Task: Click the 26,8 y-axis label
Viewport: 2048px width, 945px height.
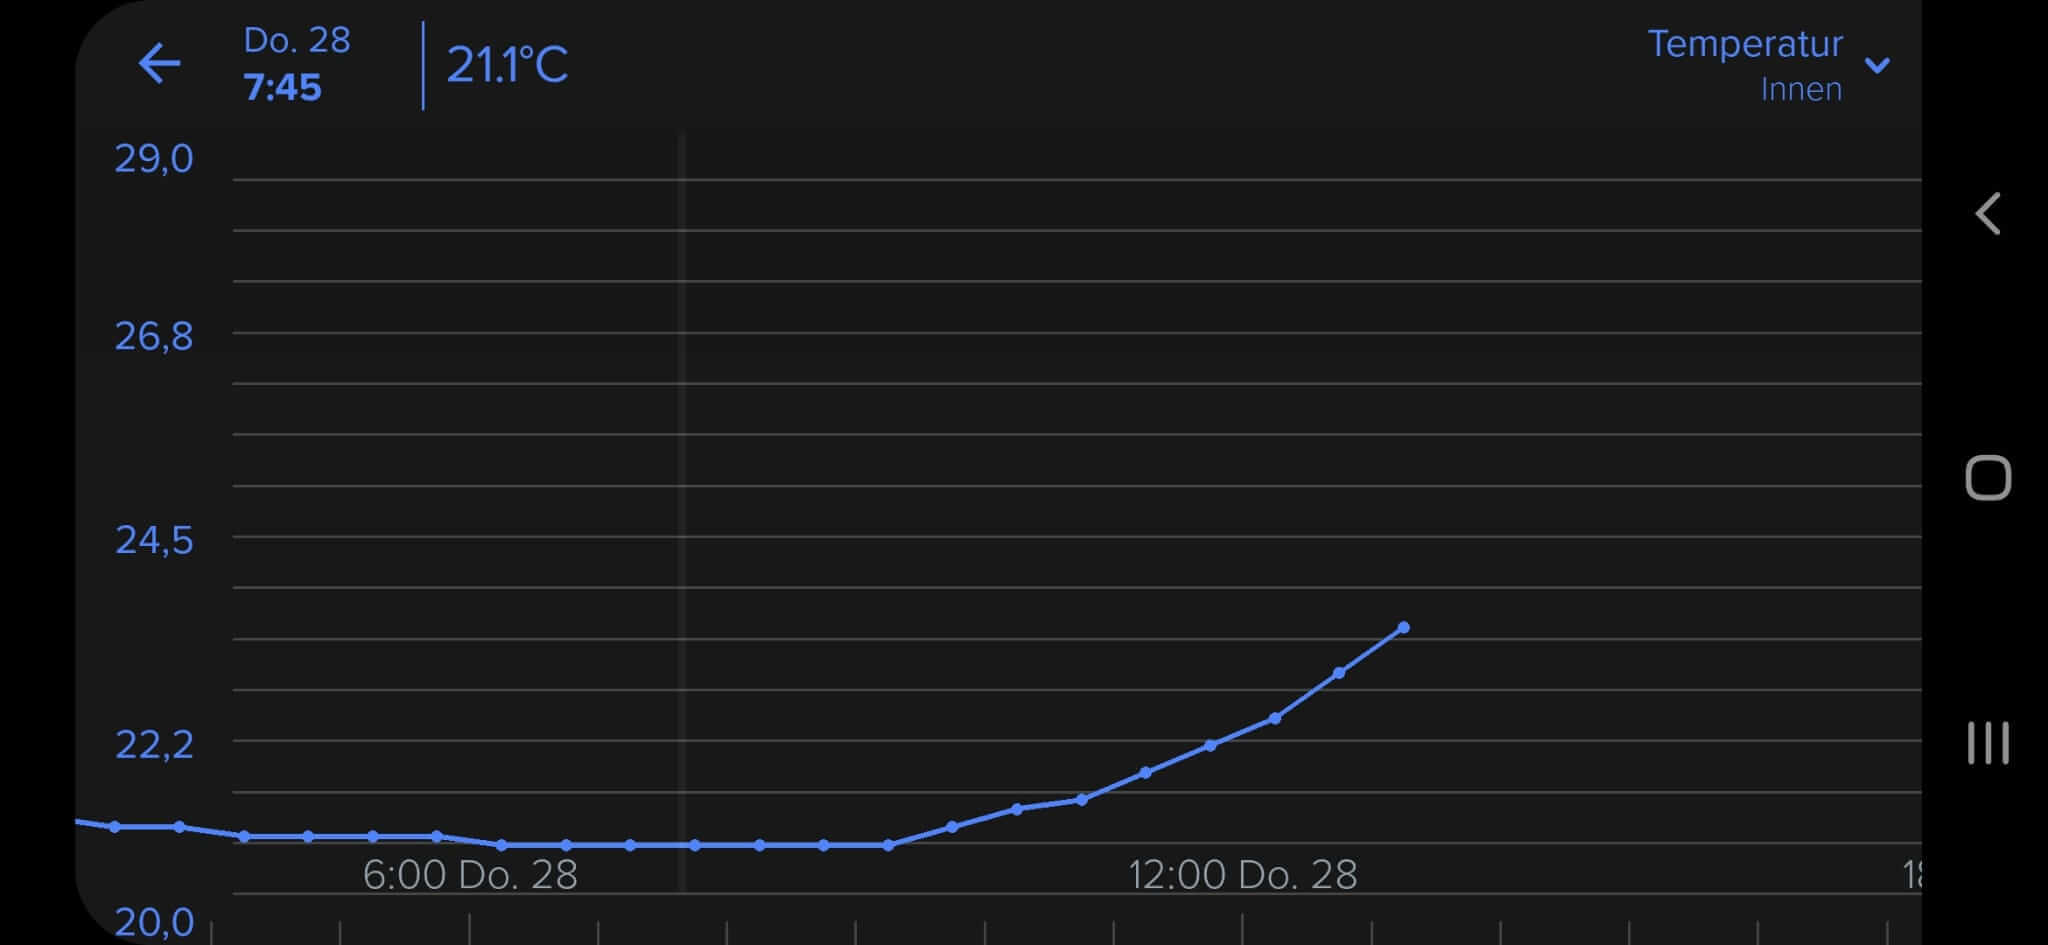Action: point(154,337)
